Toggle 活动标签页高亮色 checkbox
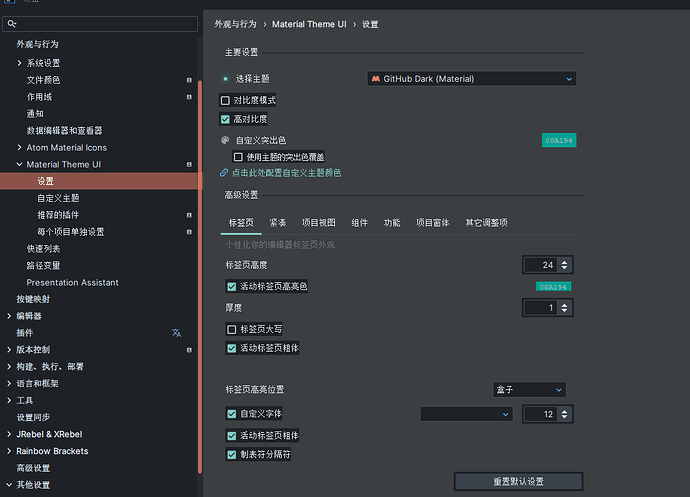Image resolution: width=690 pixels, height=497 pixels. click(231, 287)
